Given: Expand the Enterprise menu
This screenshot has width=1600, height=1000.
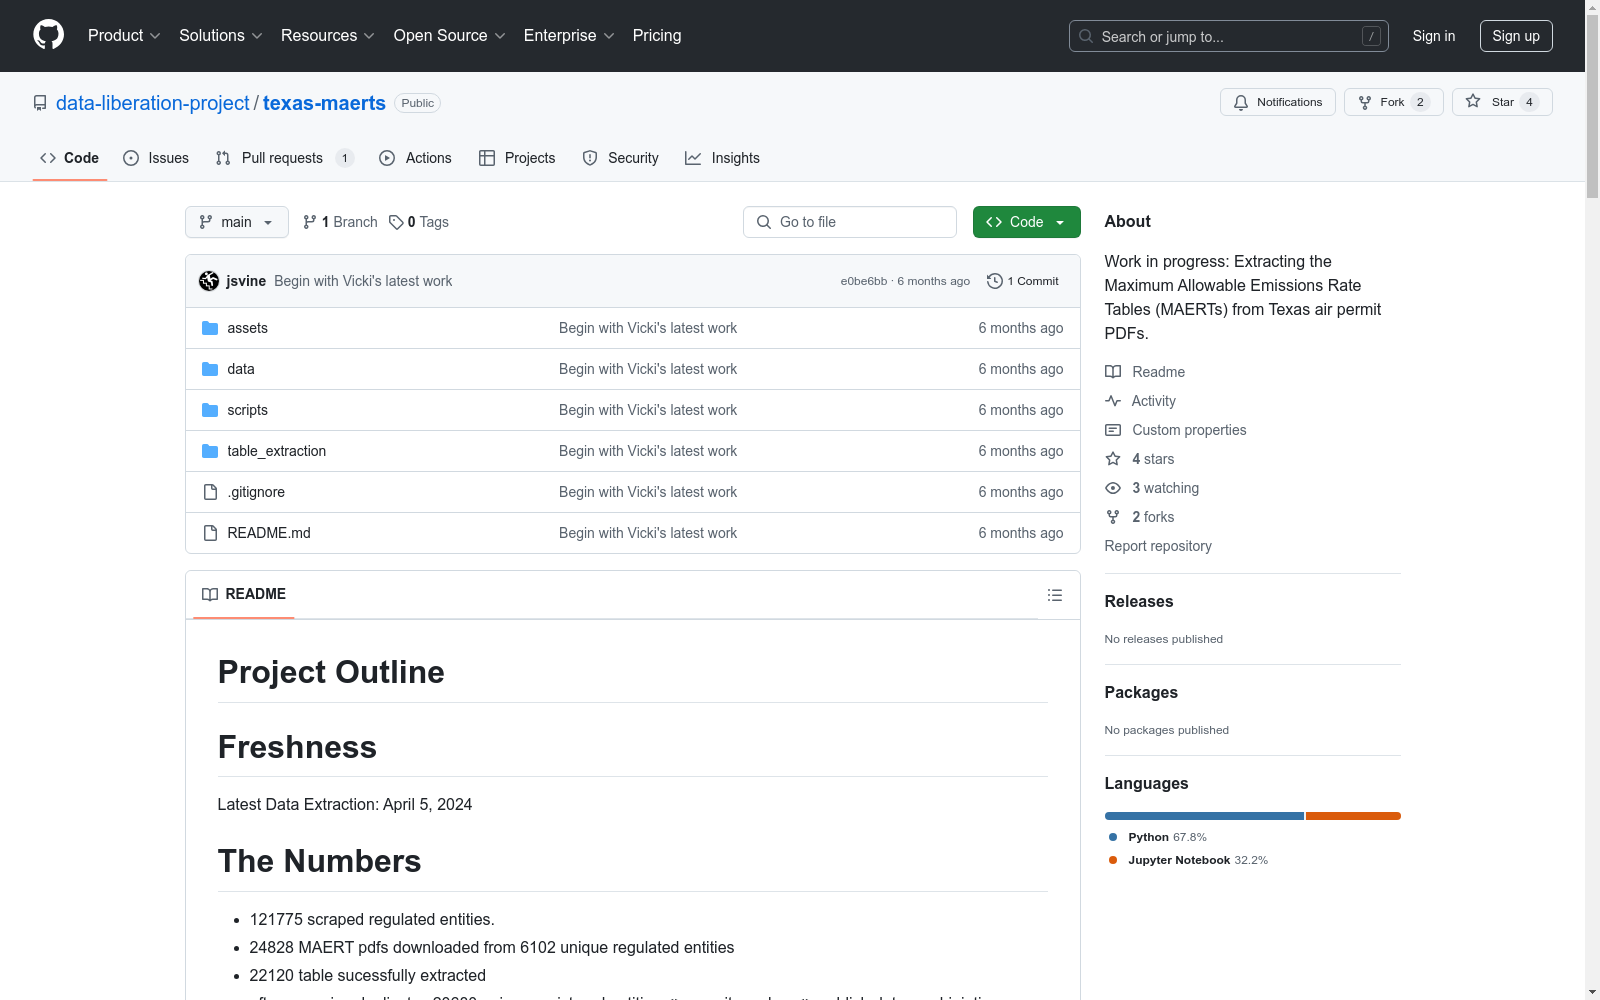Looking at the screenshot, I should click(569, 35).
